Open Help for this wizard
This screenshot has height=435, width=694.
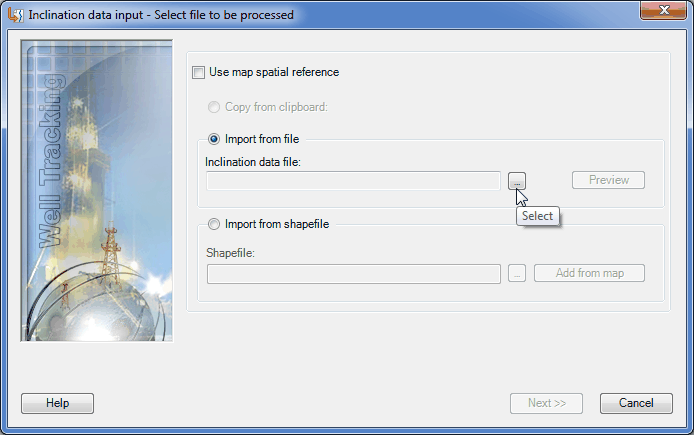(x=58, y=403)
